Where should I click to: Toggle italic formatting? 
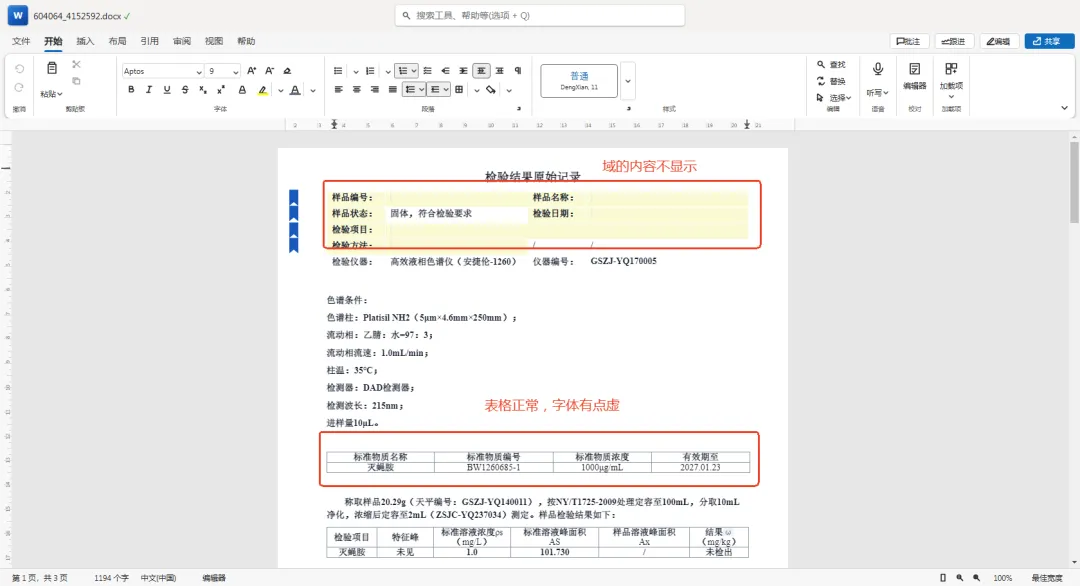coord(149,90)
